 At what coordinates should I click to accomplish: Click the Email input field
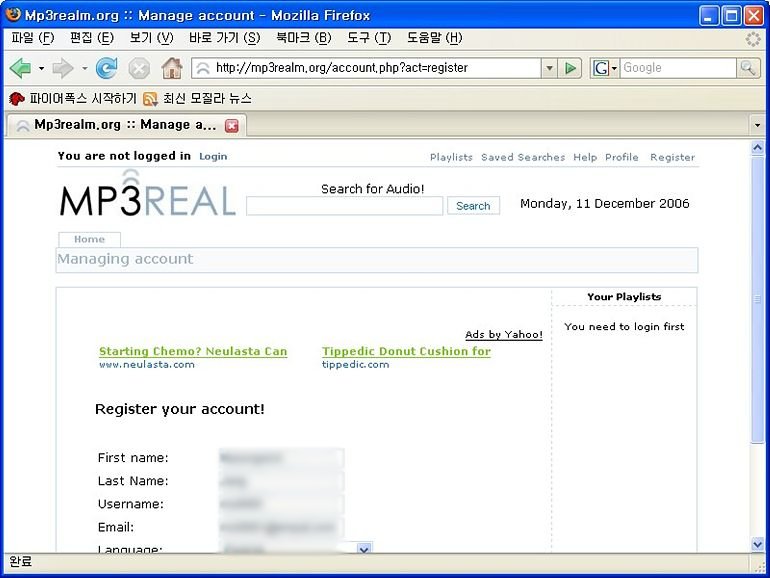[281, 527]
